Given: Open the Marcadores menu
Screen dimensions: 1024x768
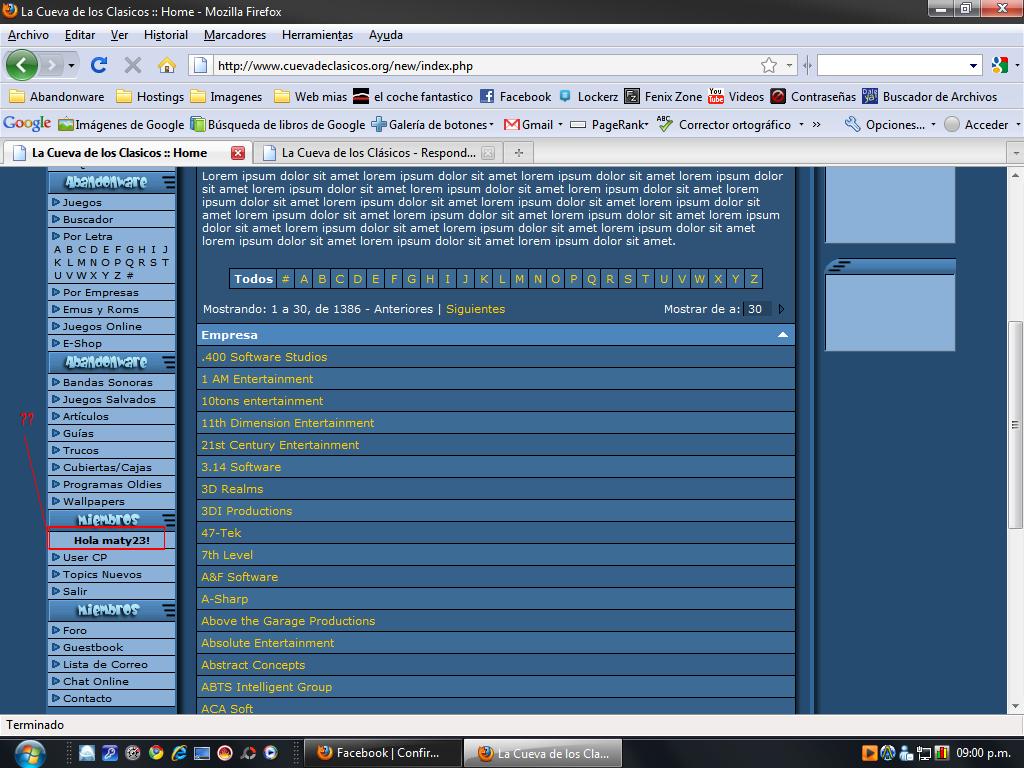Looking at the screenshot, I should 235,35.
